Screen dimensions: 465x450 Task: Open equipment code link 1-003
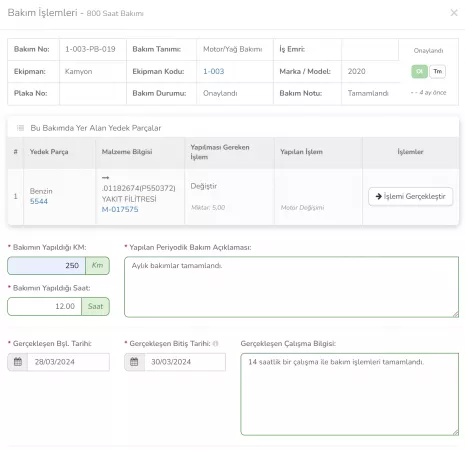tap(214, 71)
